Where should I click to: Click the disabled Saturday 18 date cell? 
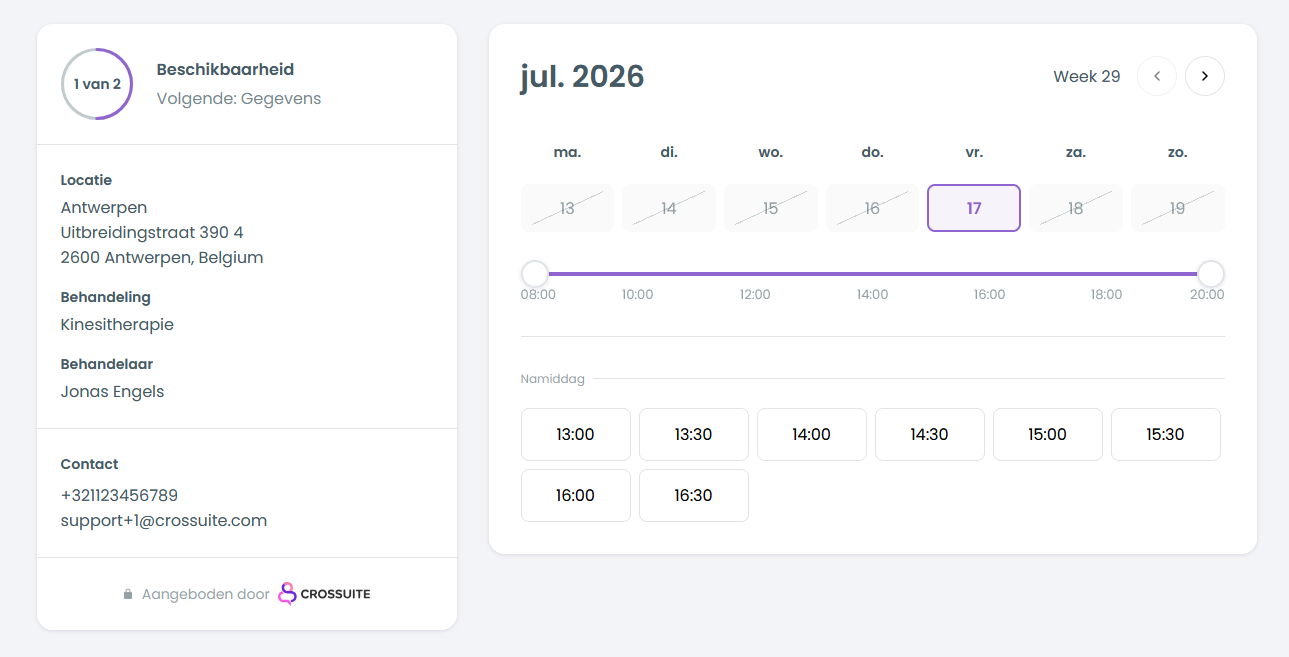[1076, 208]
